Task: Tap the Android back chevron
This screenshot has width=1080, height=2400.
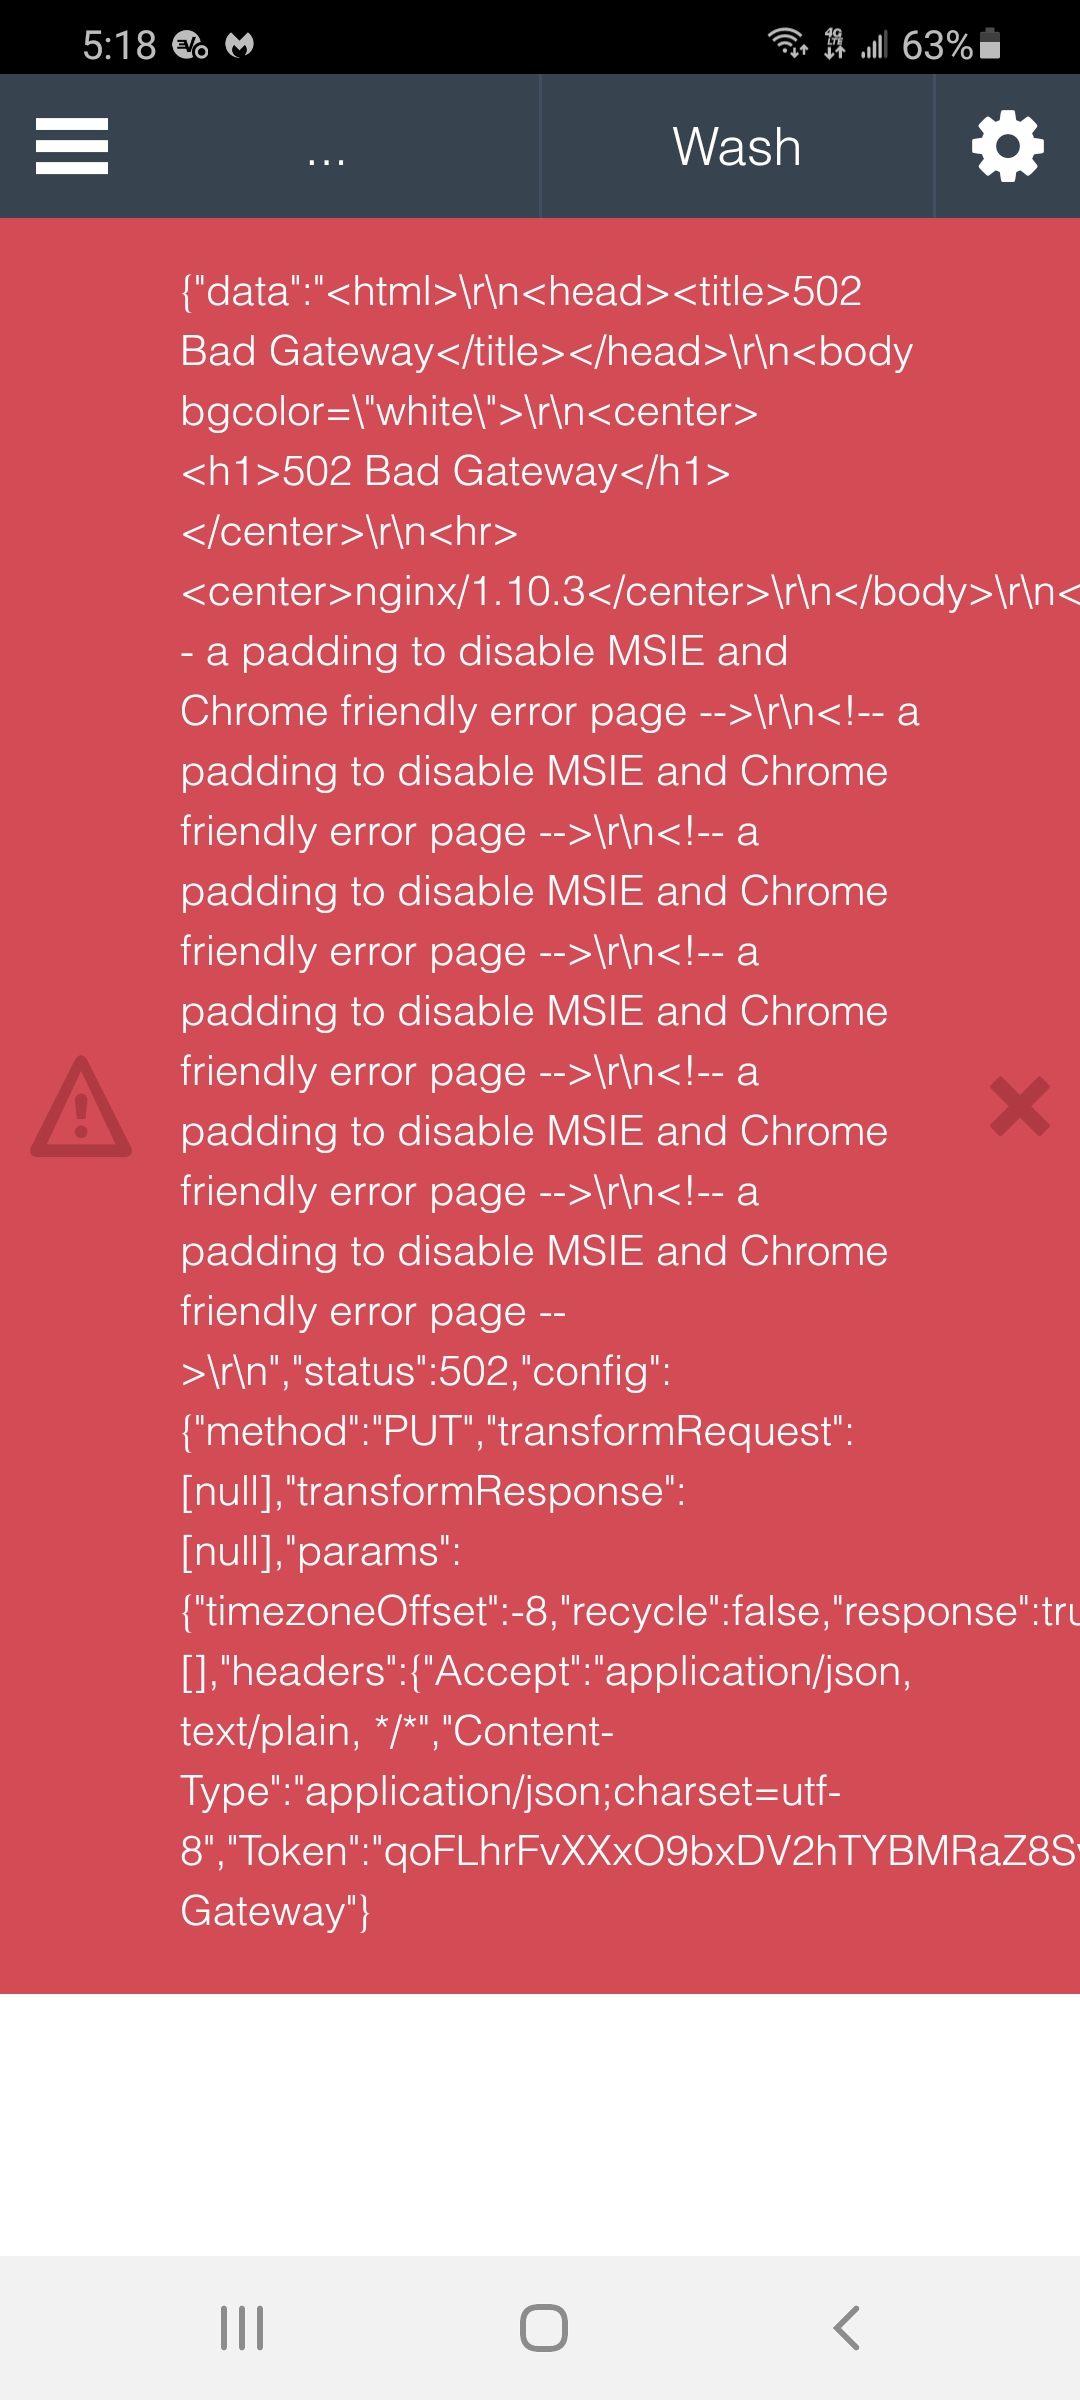Action: coord(846,2328)
